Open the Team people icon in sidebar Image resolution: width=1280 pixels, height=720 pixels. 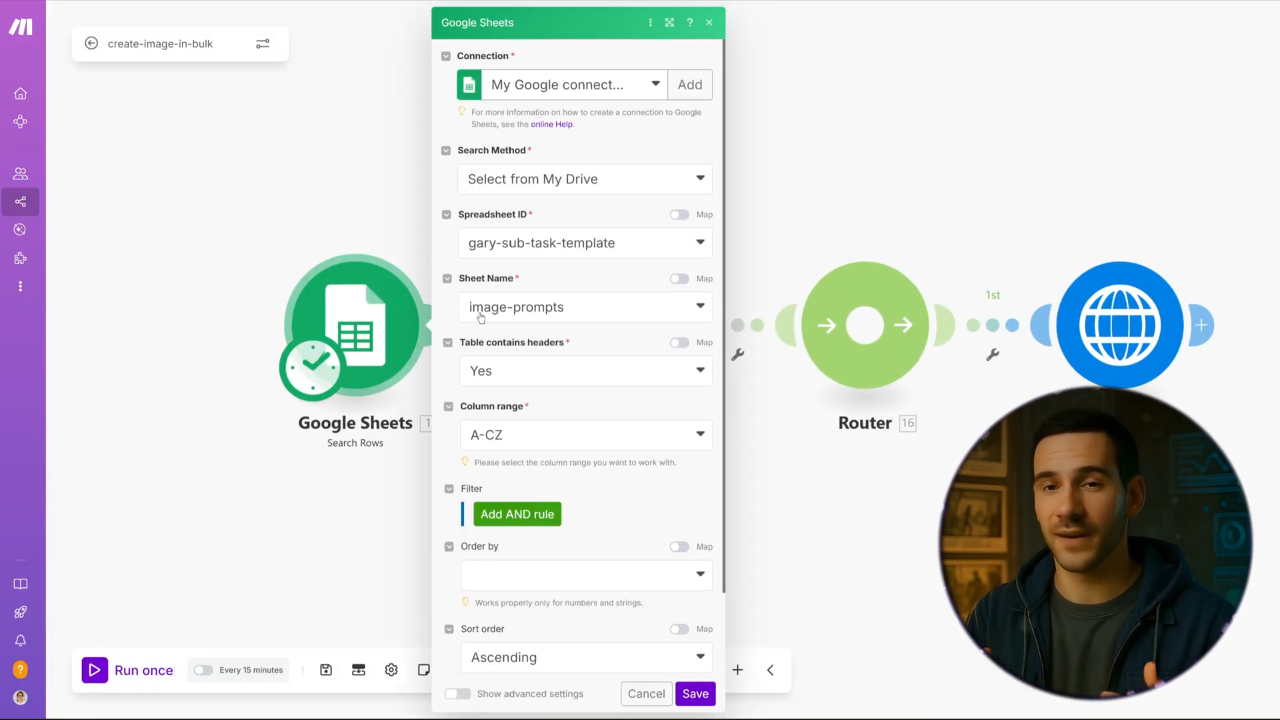pos(20,173)
